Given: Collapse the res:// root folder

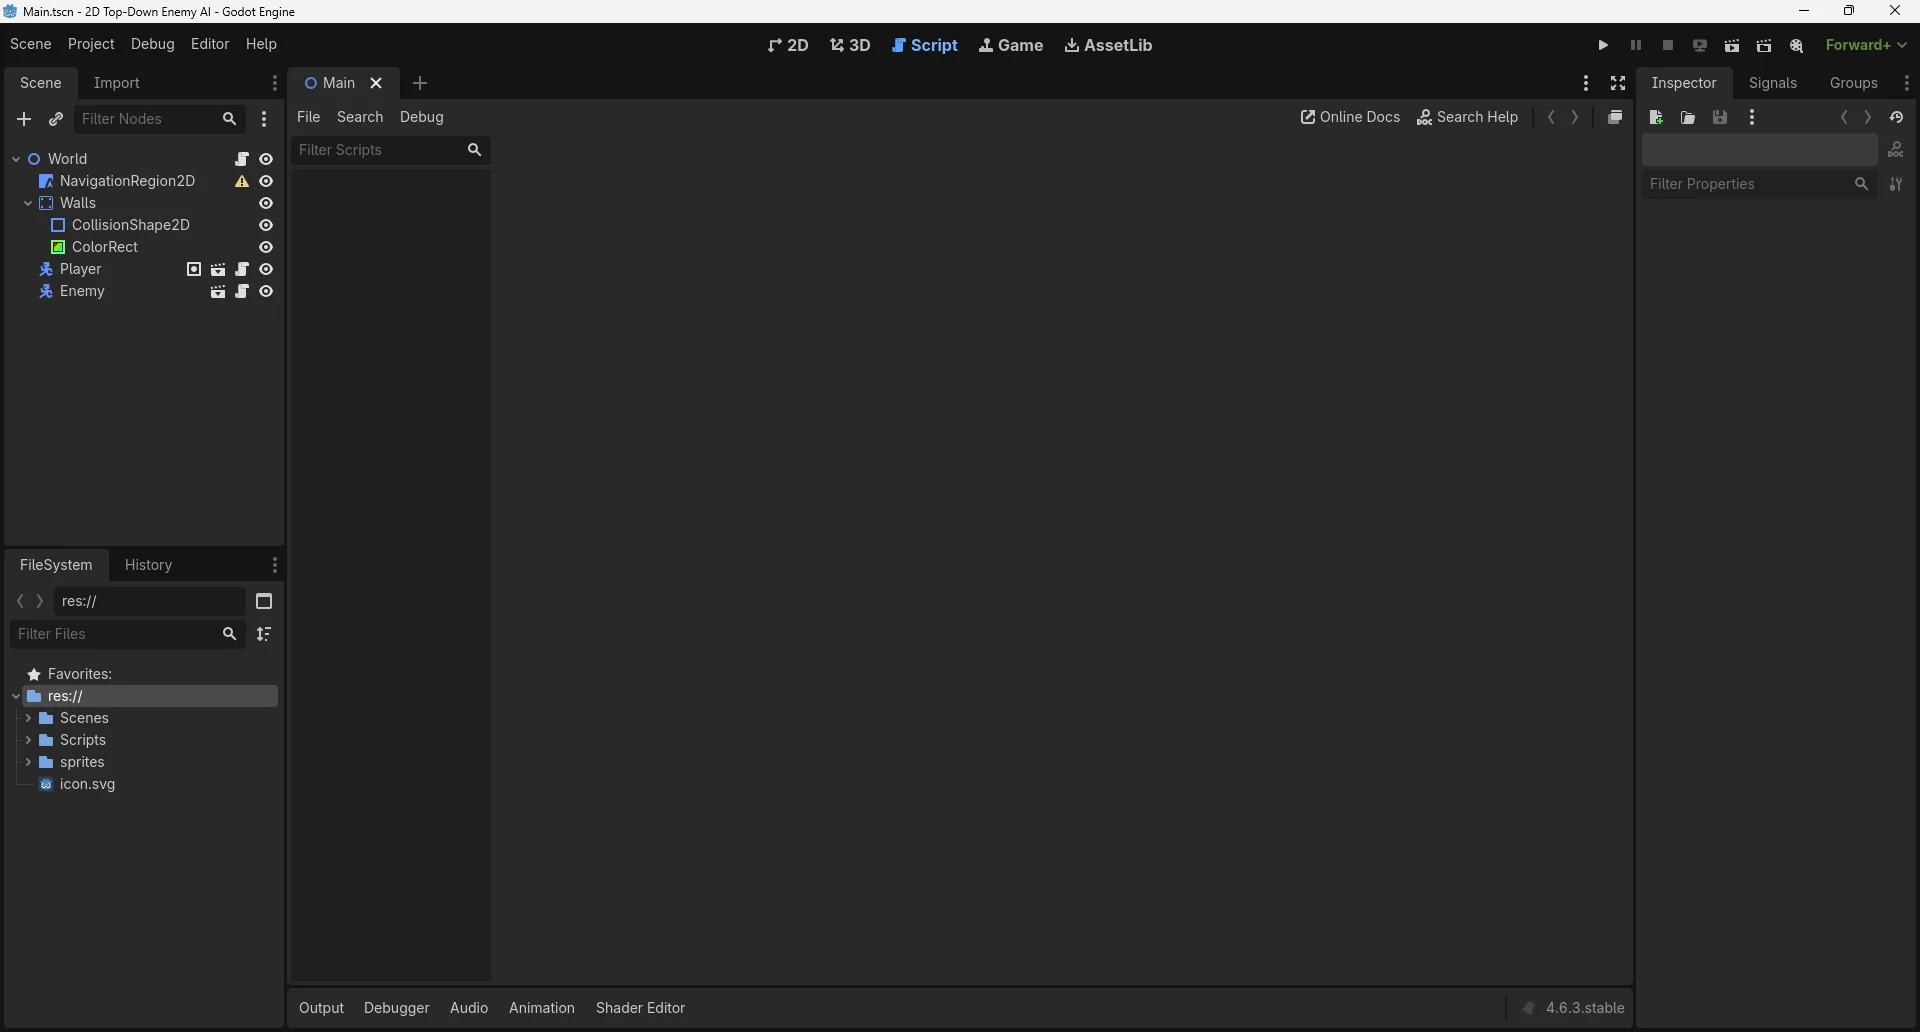Looking at the screenshot, I should [x=16, y=696].
